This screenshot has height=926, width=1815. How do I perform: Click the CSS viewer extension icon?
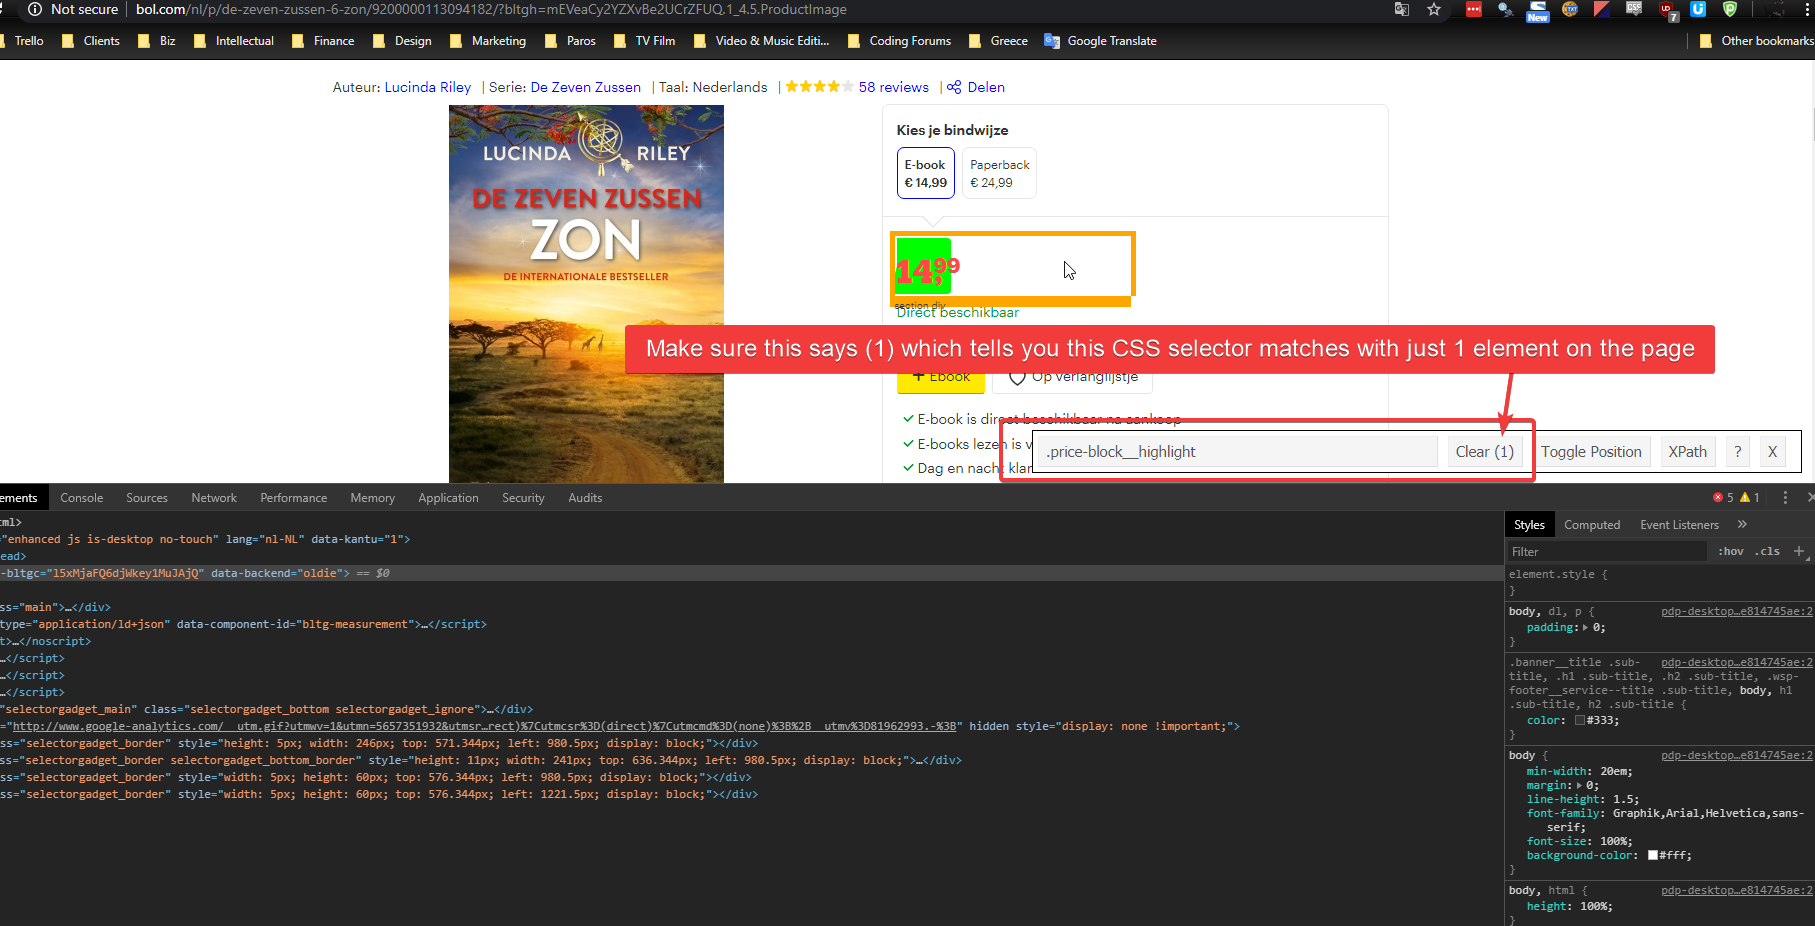coord(1634,9)
